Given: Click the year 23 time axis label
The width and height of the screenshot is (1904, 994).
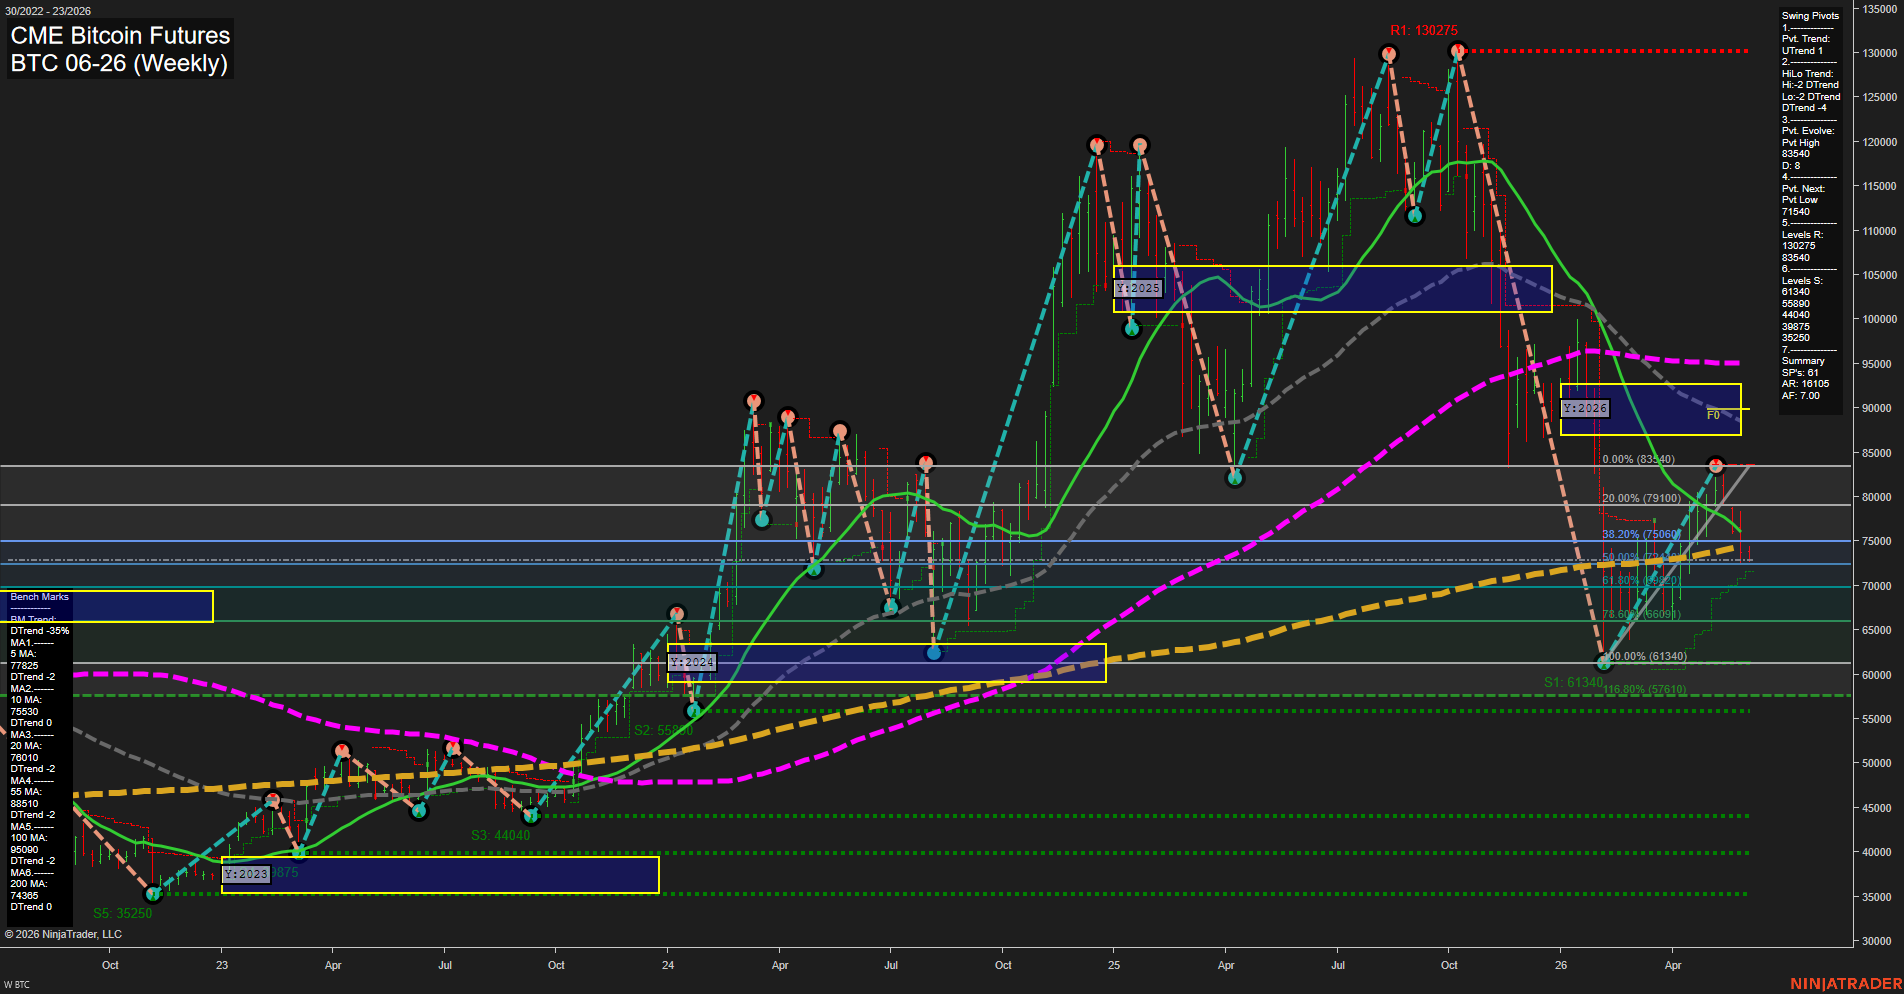Looking at the screenshot, I should click(222, 965).
